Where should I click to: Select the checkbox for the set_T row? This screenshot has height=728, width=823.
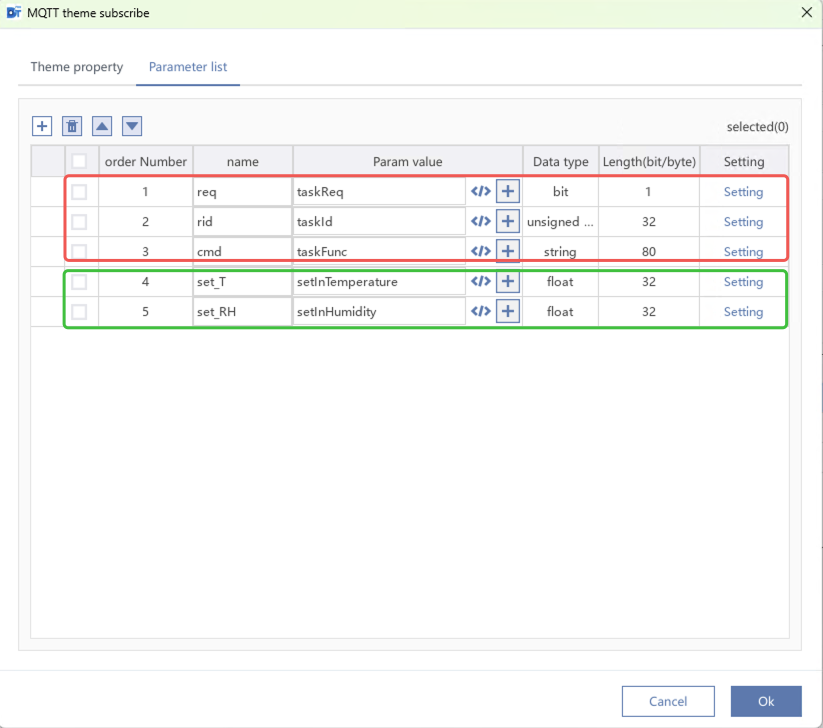pos(79,282)
